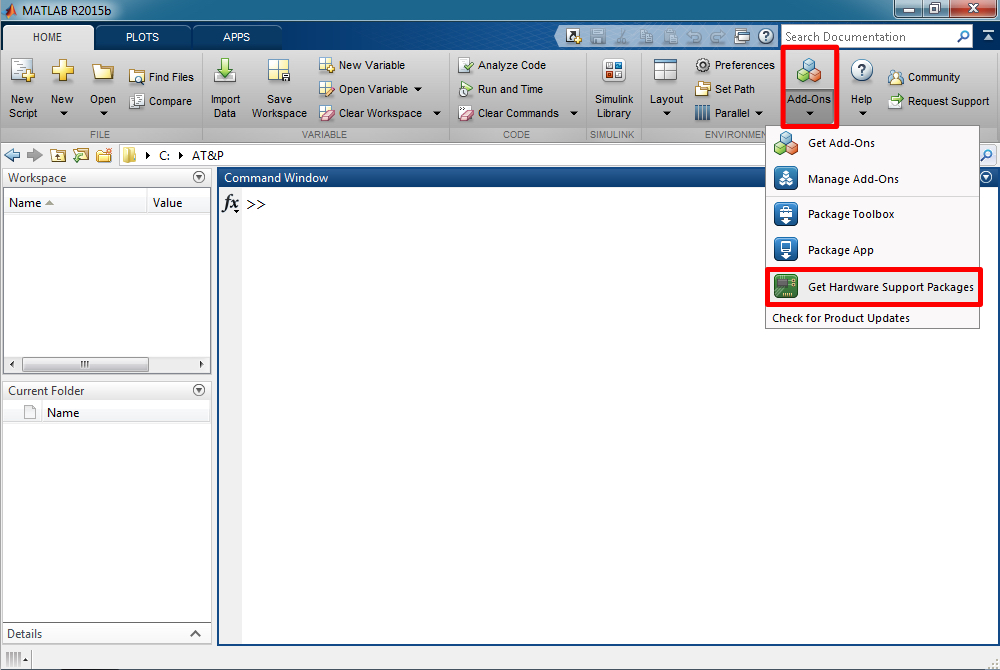Click the AT&P folder in address bar
The width and height of the screenshot is (1000, 670).
pos(208,156)
